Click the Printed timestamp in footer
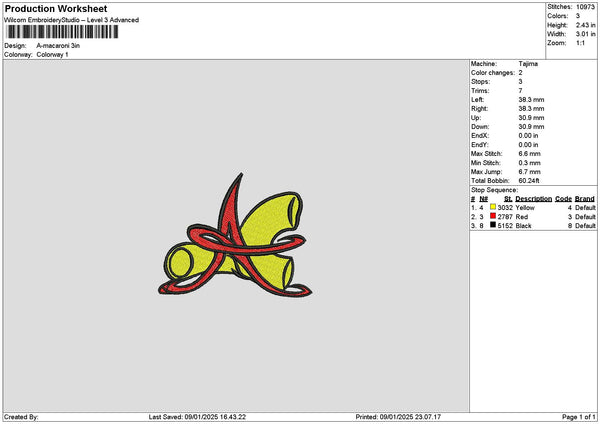The height and width of the screenshot is (424, 600). click(x=398, y=417)
